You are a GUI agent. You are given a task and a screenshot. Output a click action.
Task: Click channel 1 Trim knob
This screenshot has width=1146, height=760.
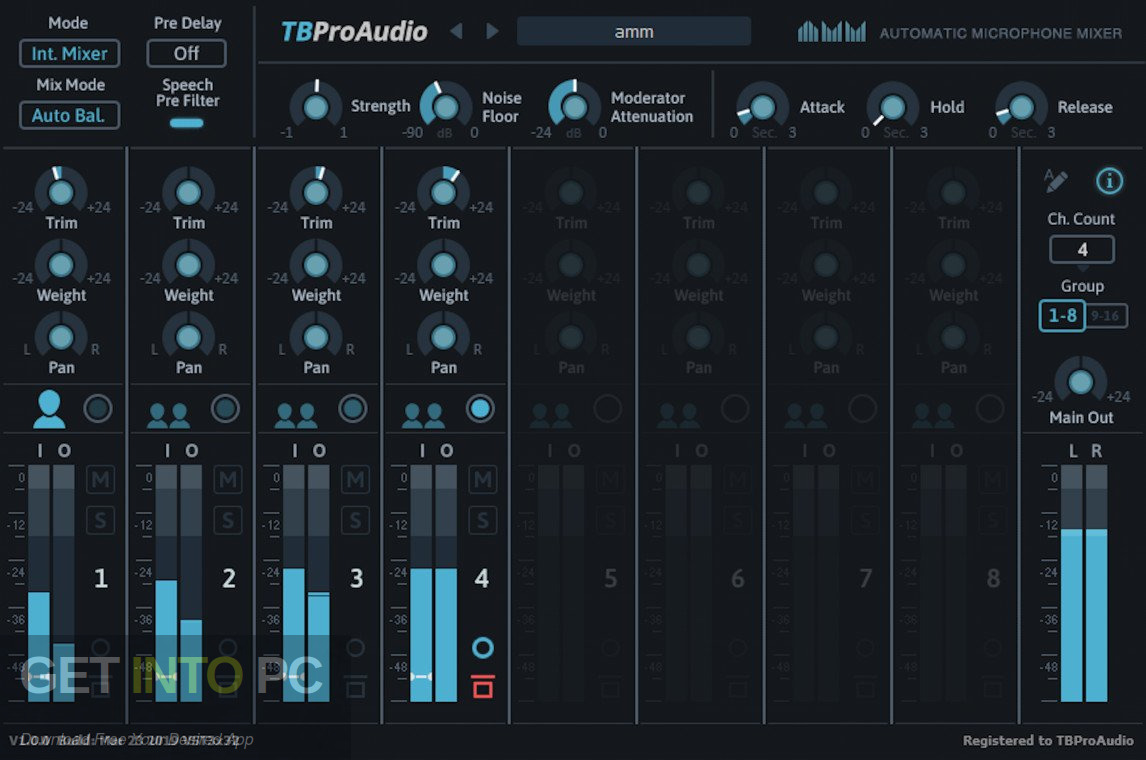click(61, 192)
